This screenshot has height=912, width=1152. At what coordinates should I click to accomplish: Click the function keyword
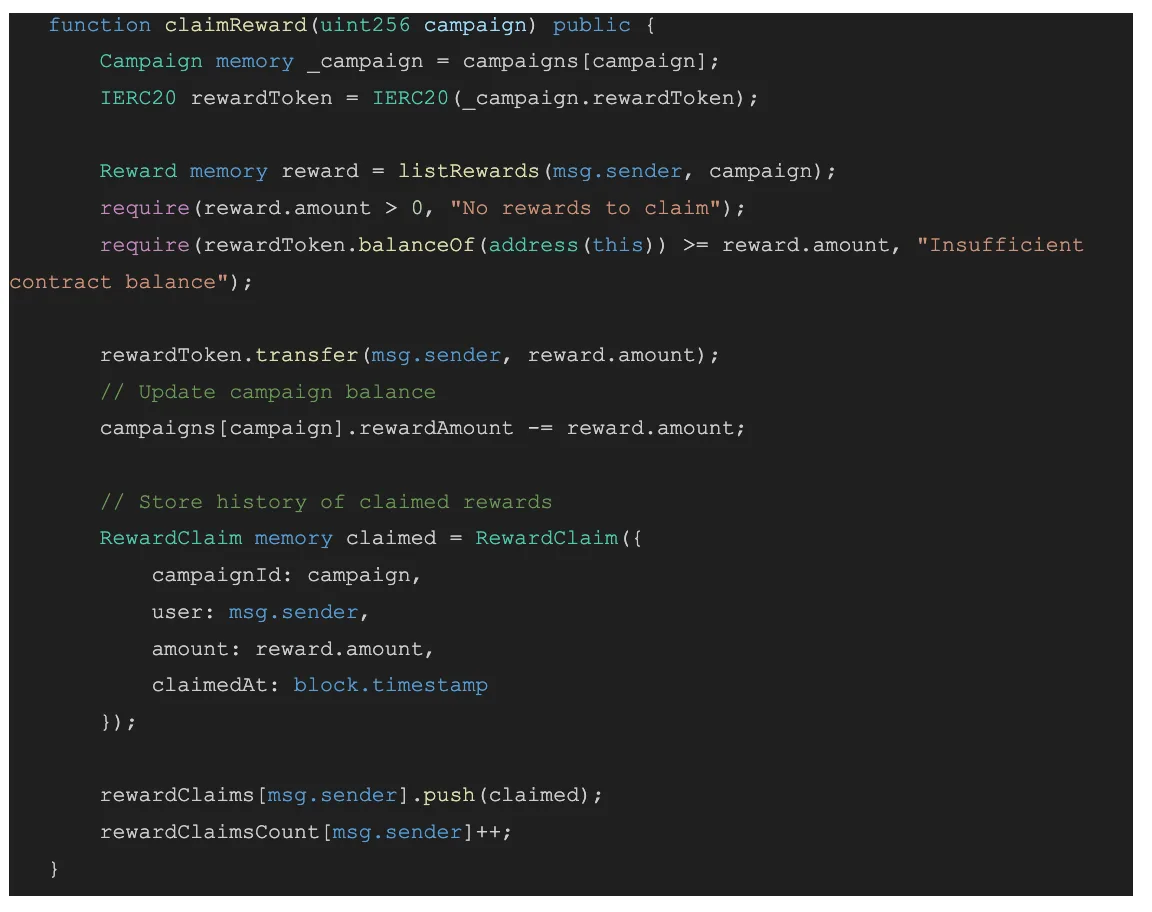point(99,25)
